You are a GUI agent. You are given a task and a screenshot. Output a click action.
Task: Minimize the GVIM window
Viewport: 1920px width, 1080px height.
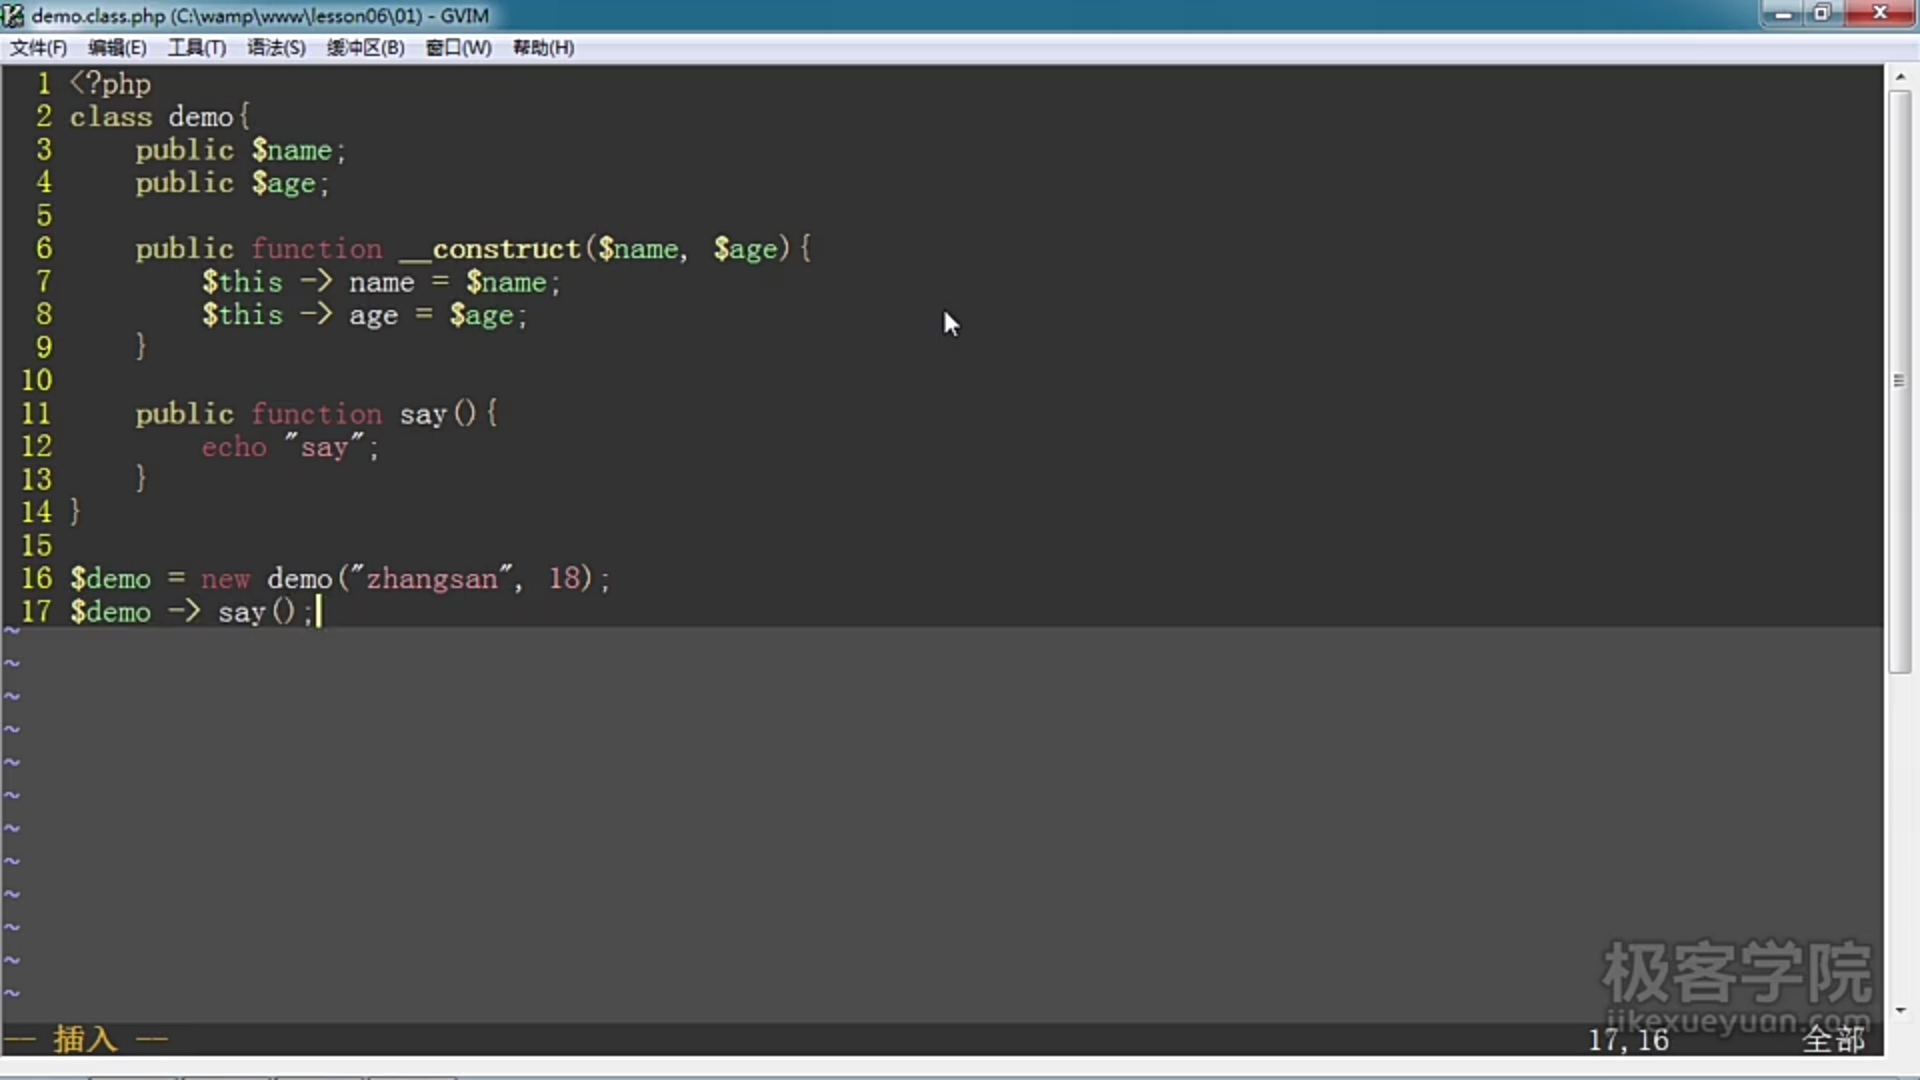[x=1782, y=14]
